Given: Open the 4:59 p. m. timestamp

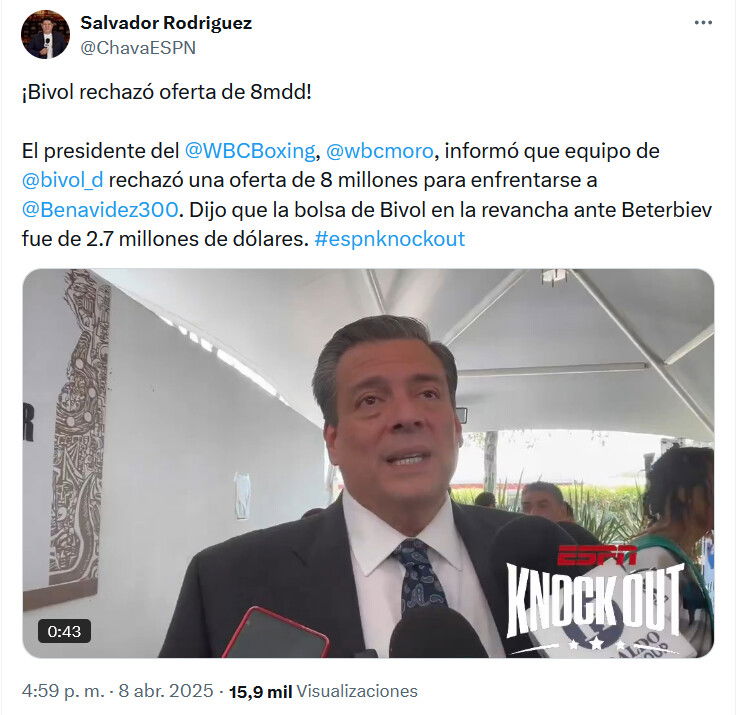Looking at the screenshot, I should pos(63,691).
